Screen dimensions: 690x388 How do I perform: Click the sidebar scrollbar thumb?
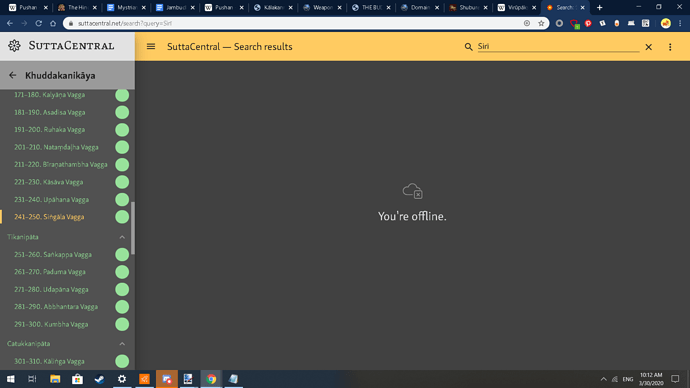133,228
